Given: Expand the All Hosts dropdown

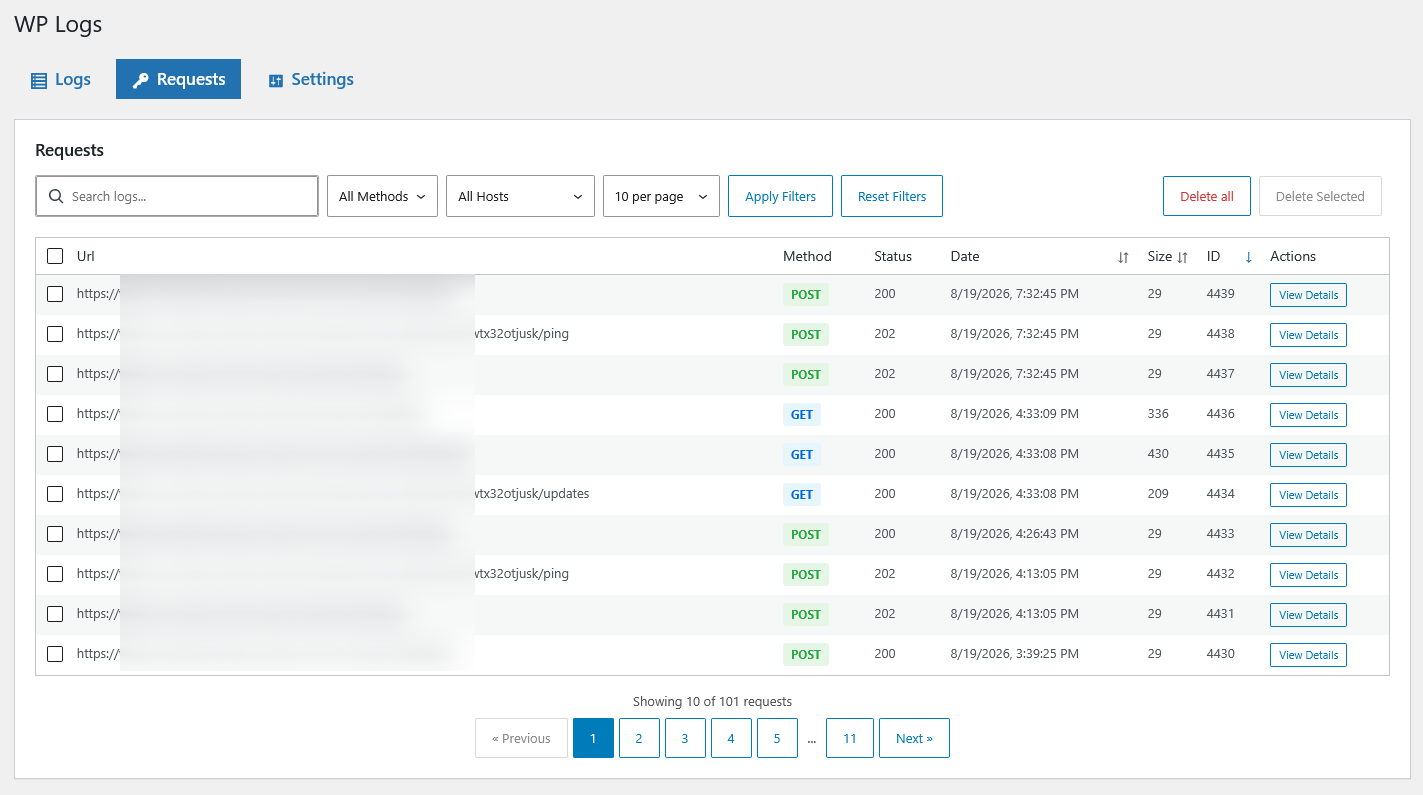Looking at the screenshot, I should coord(520,196).
